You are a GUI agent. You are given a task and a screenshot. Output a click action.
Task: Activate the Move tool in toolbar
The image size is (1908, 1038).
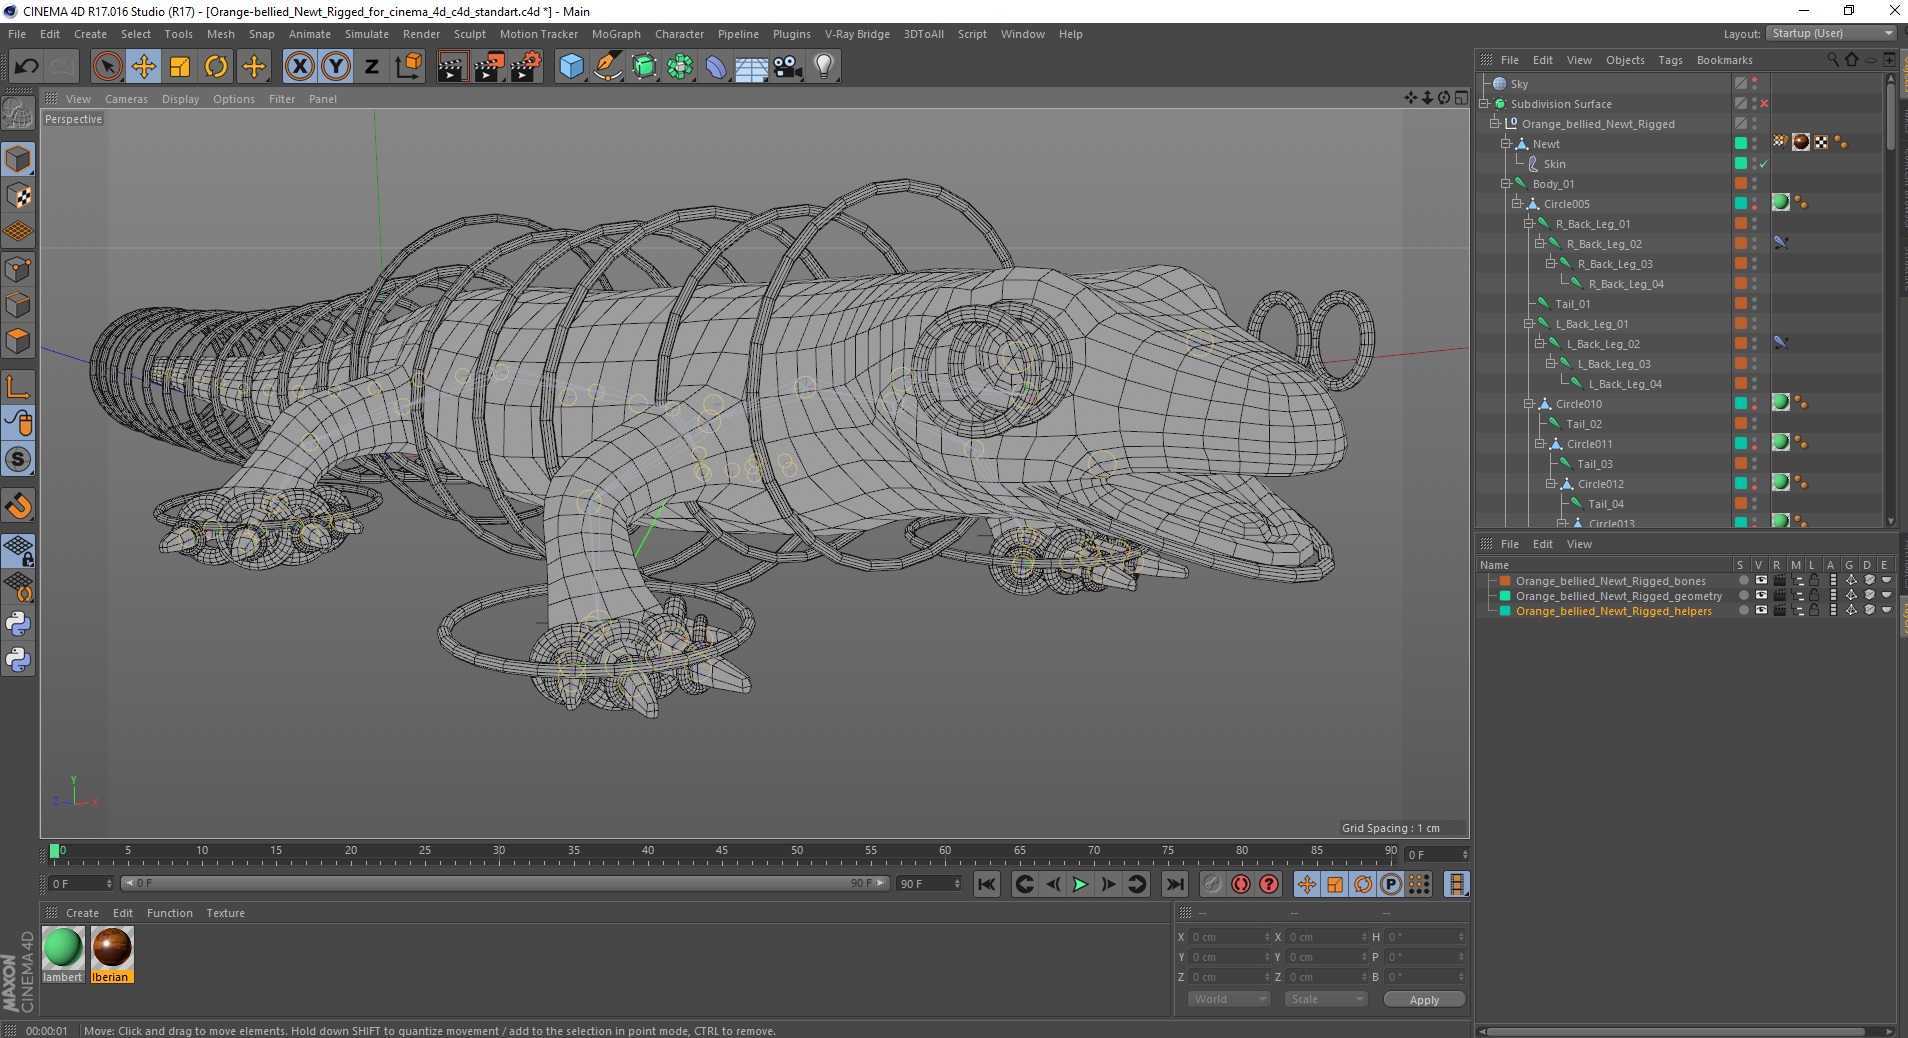tap(144, 67)
